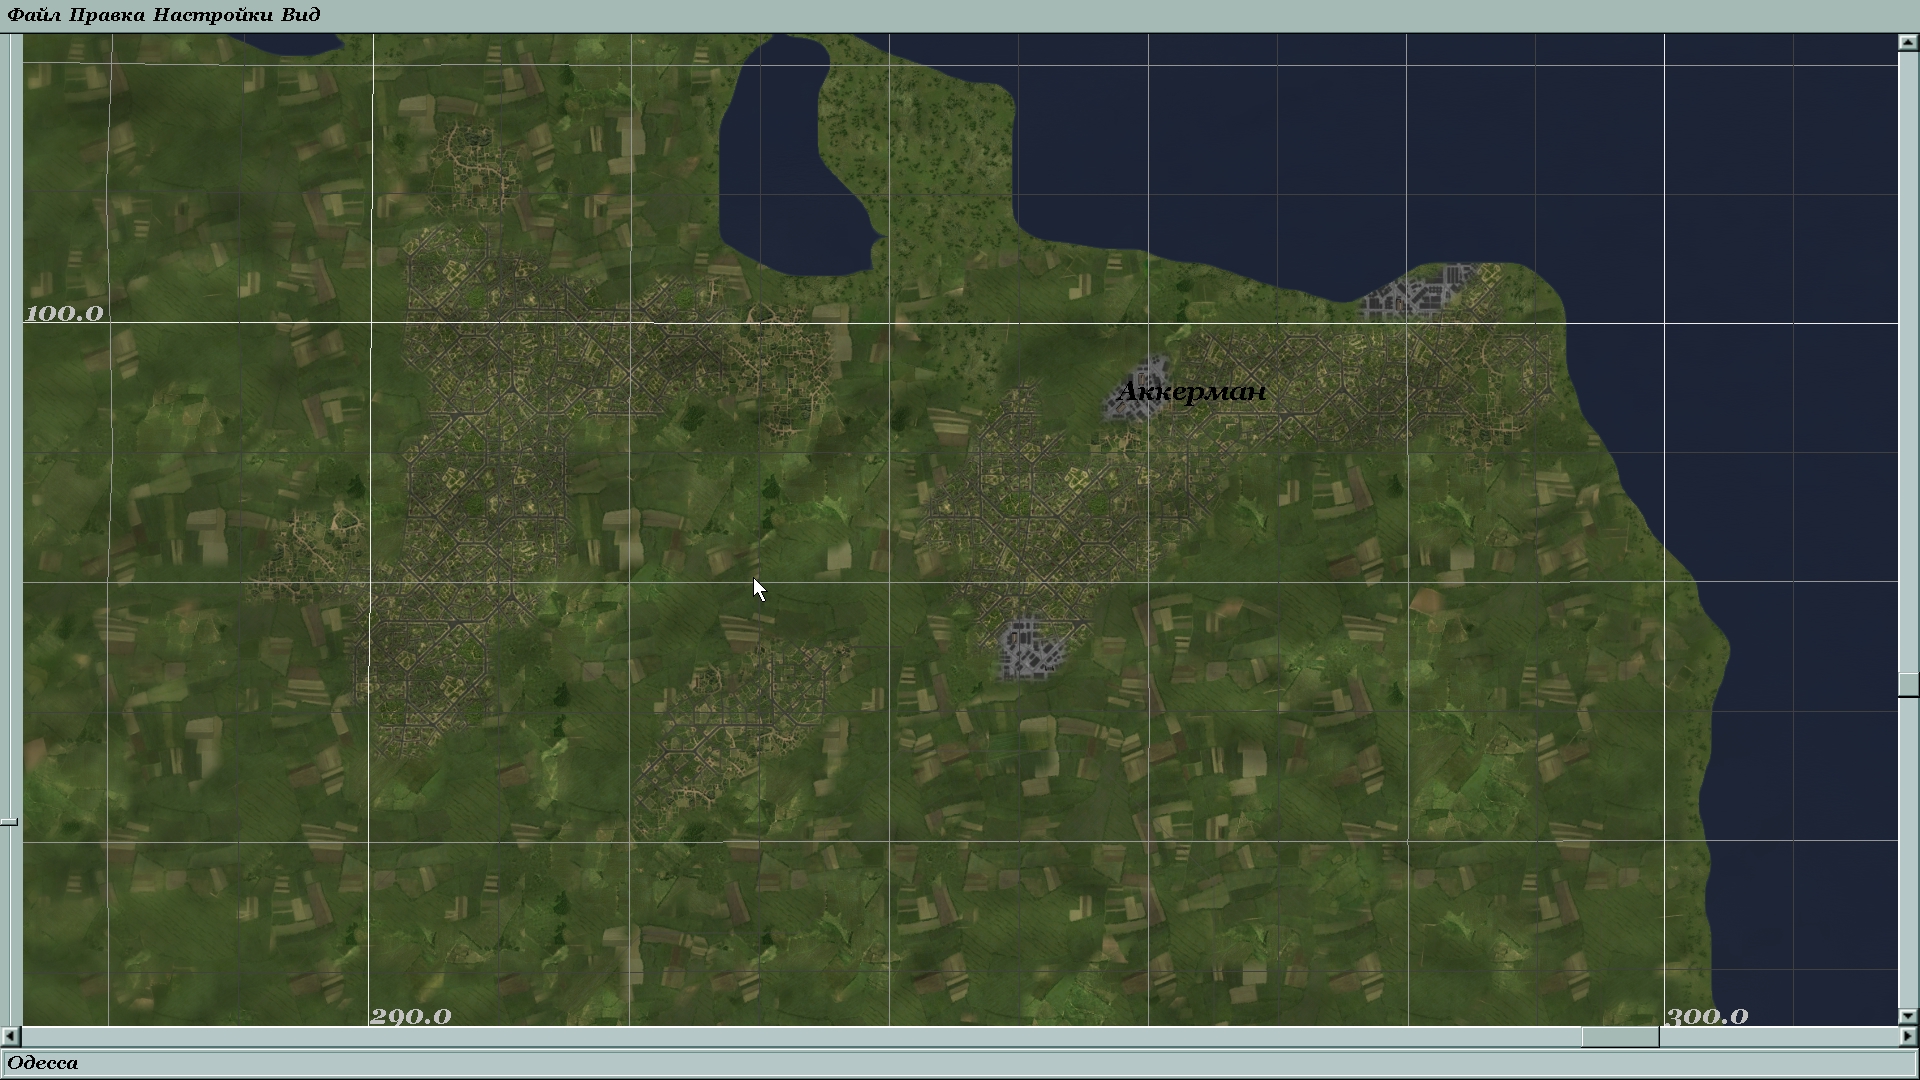Screen dimensions: 1920x1080
Task: Click the gray coastal urban block northeast
Action: point(1418,292)
